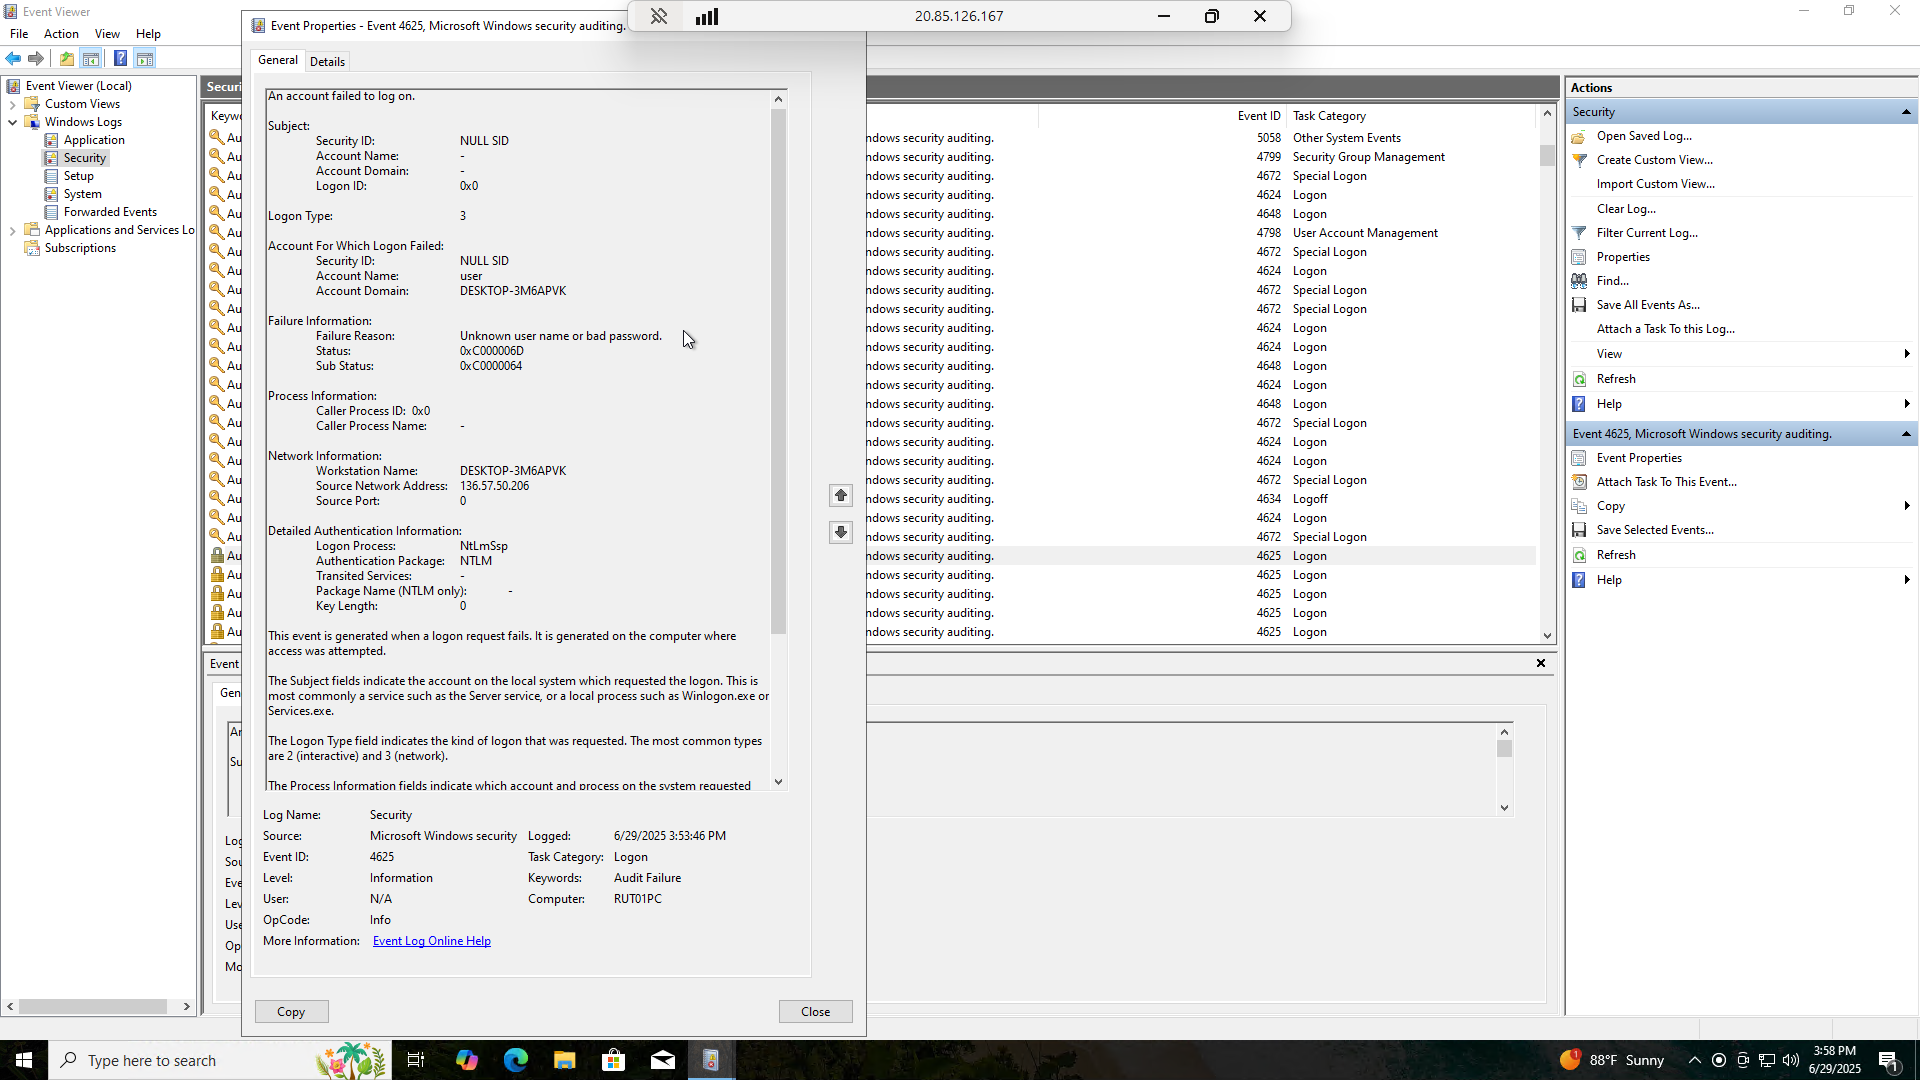Open Filter Current Log action

(1647, 233)
